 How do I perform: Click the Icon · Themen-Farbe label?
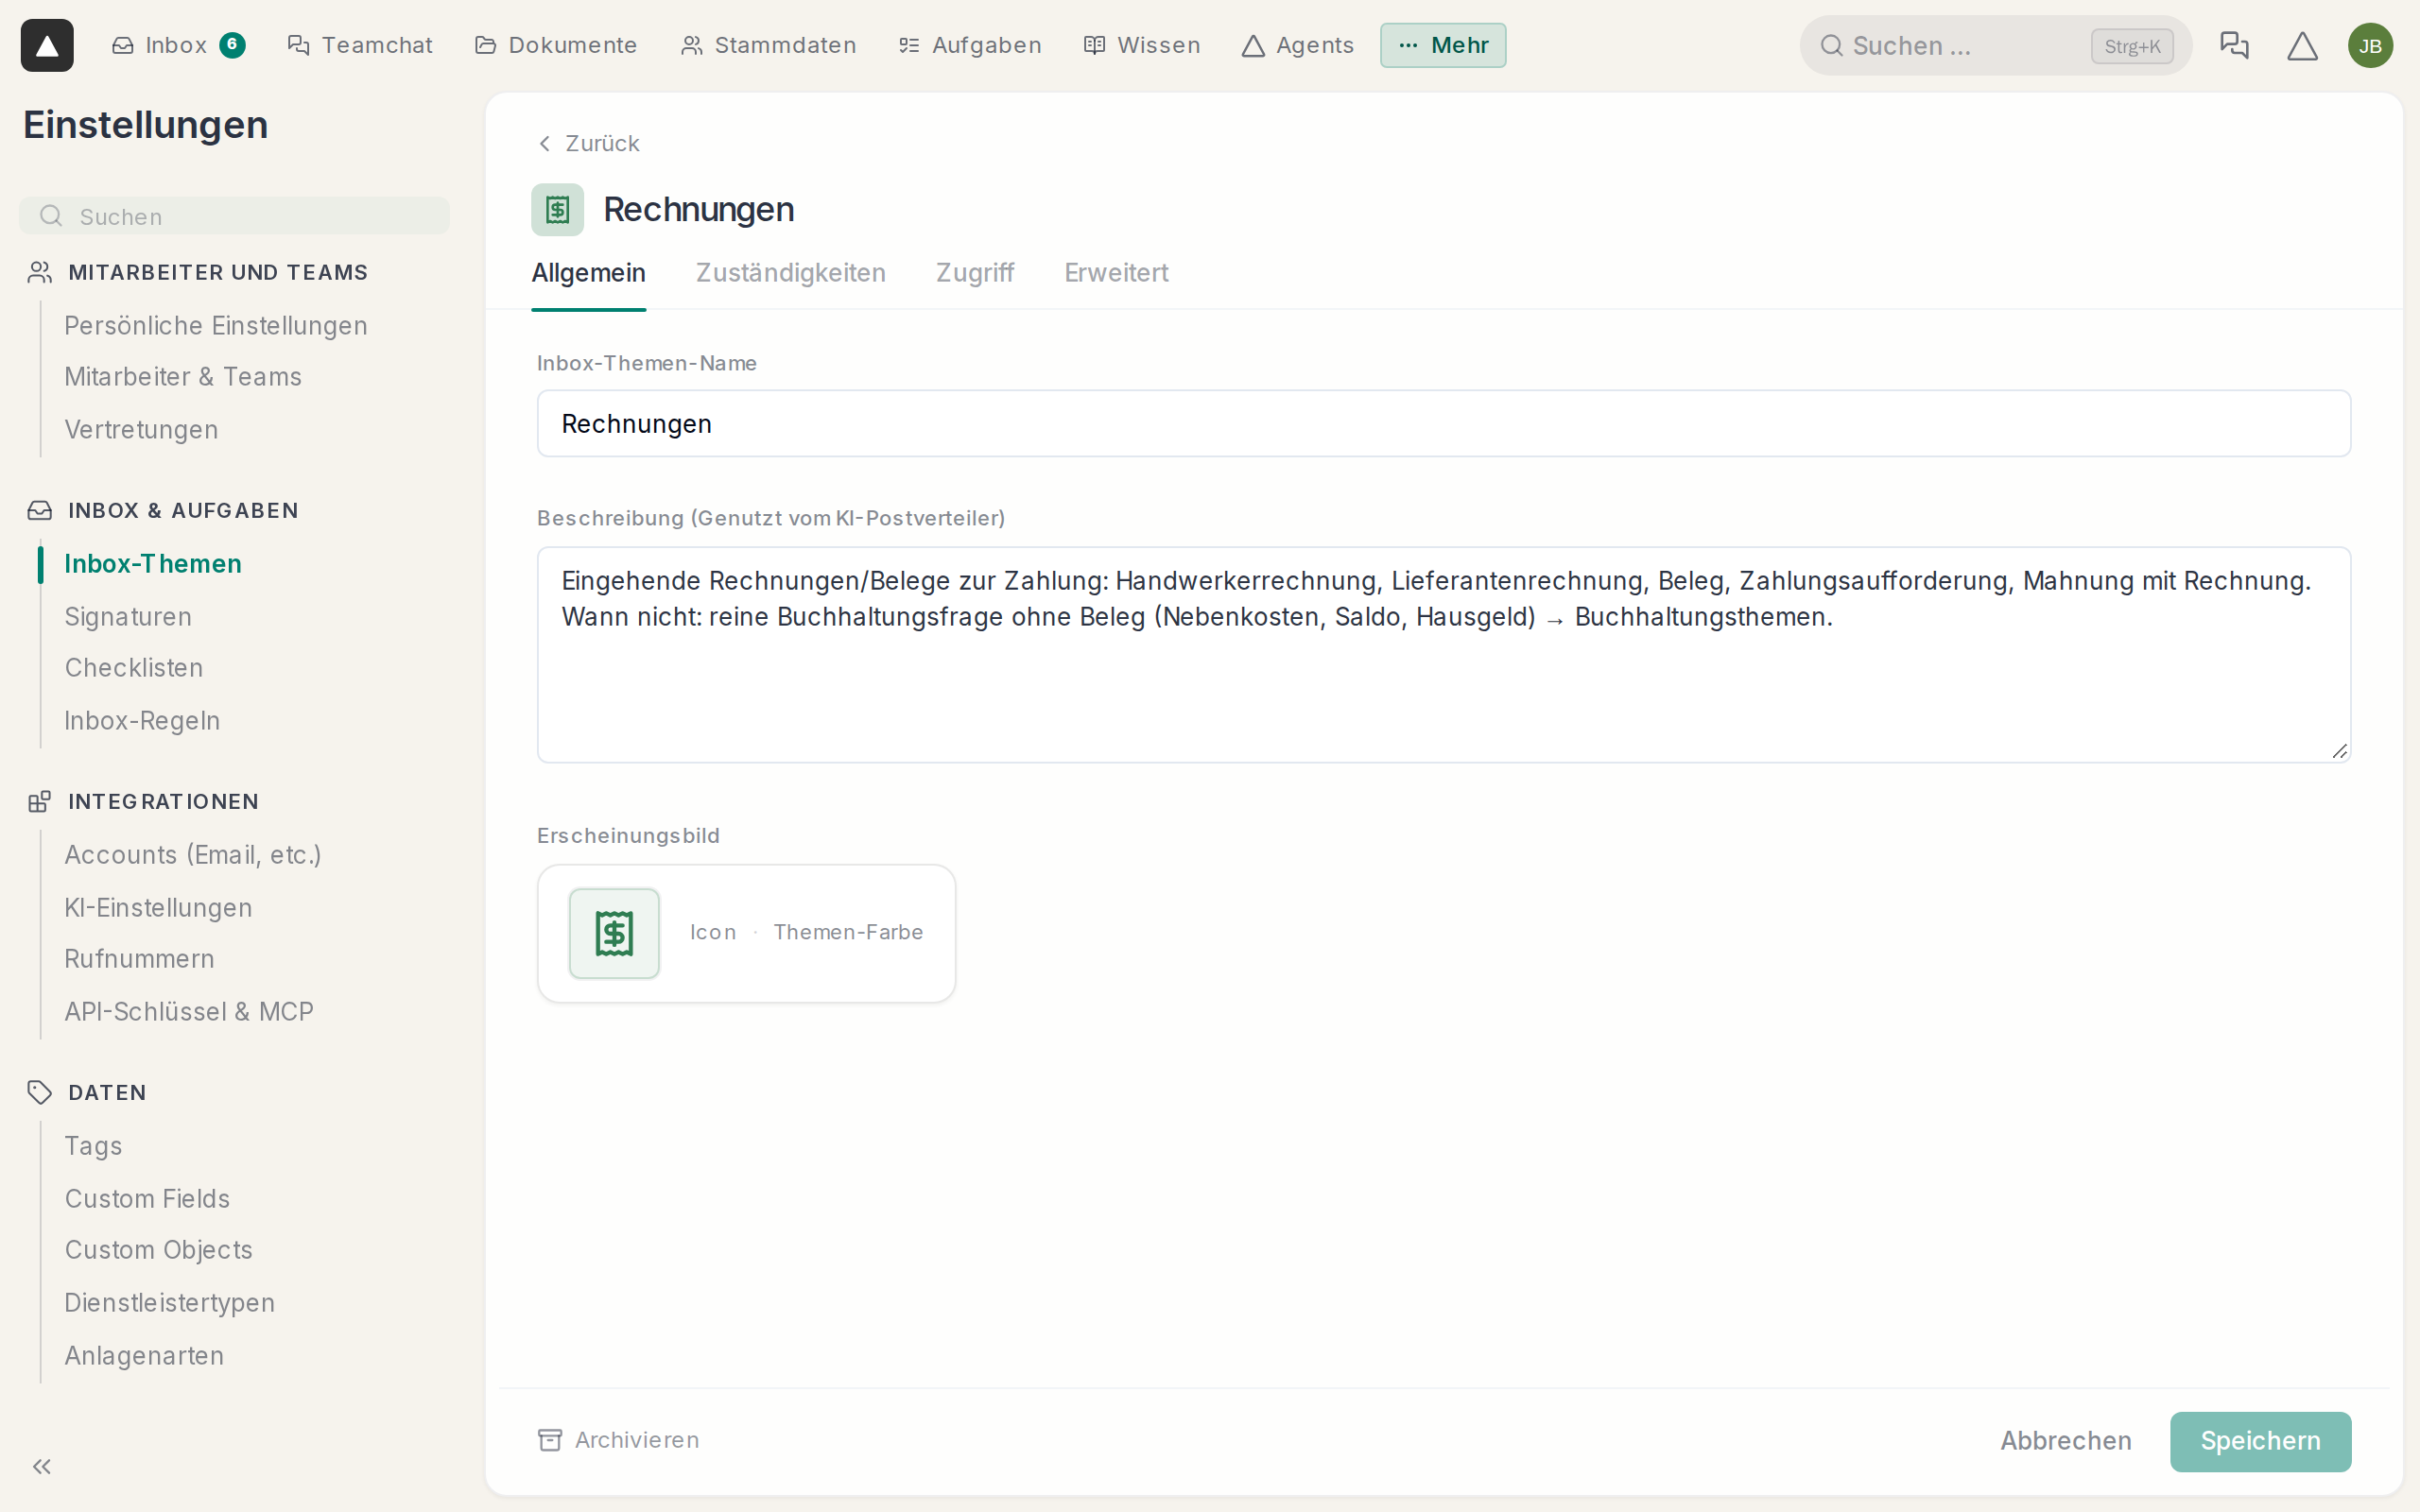tap(806, 932)
